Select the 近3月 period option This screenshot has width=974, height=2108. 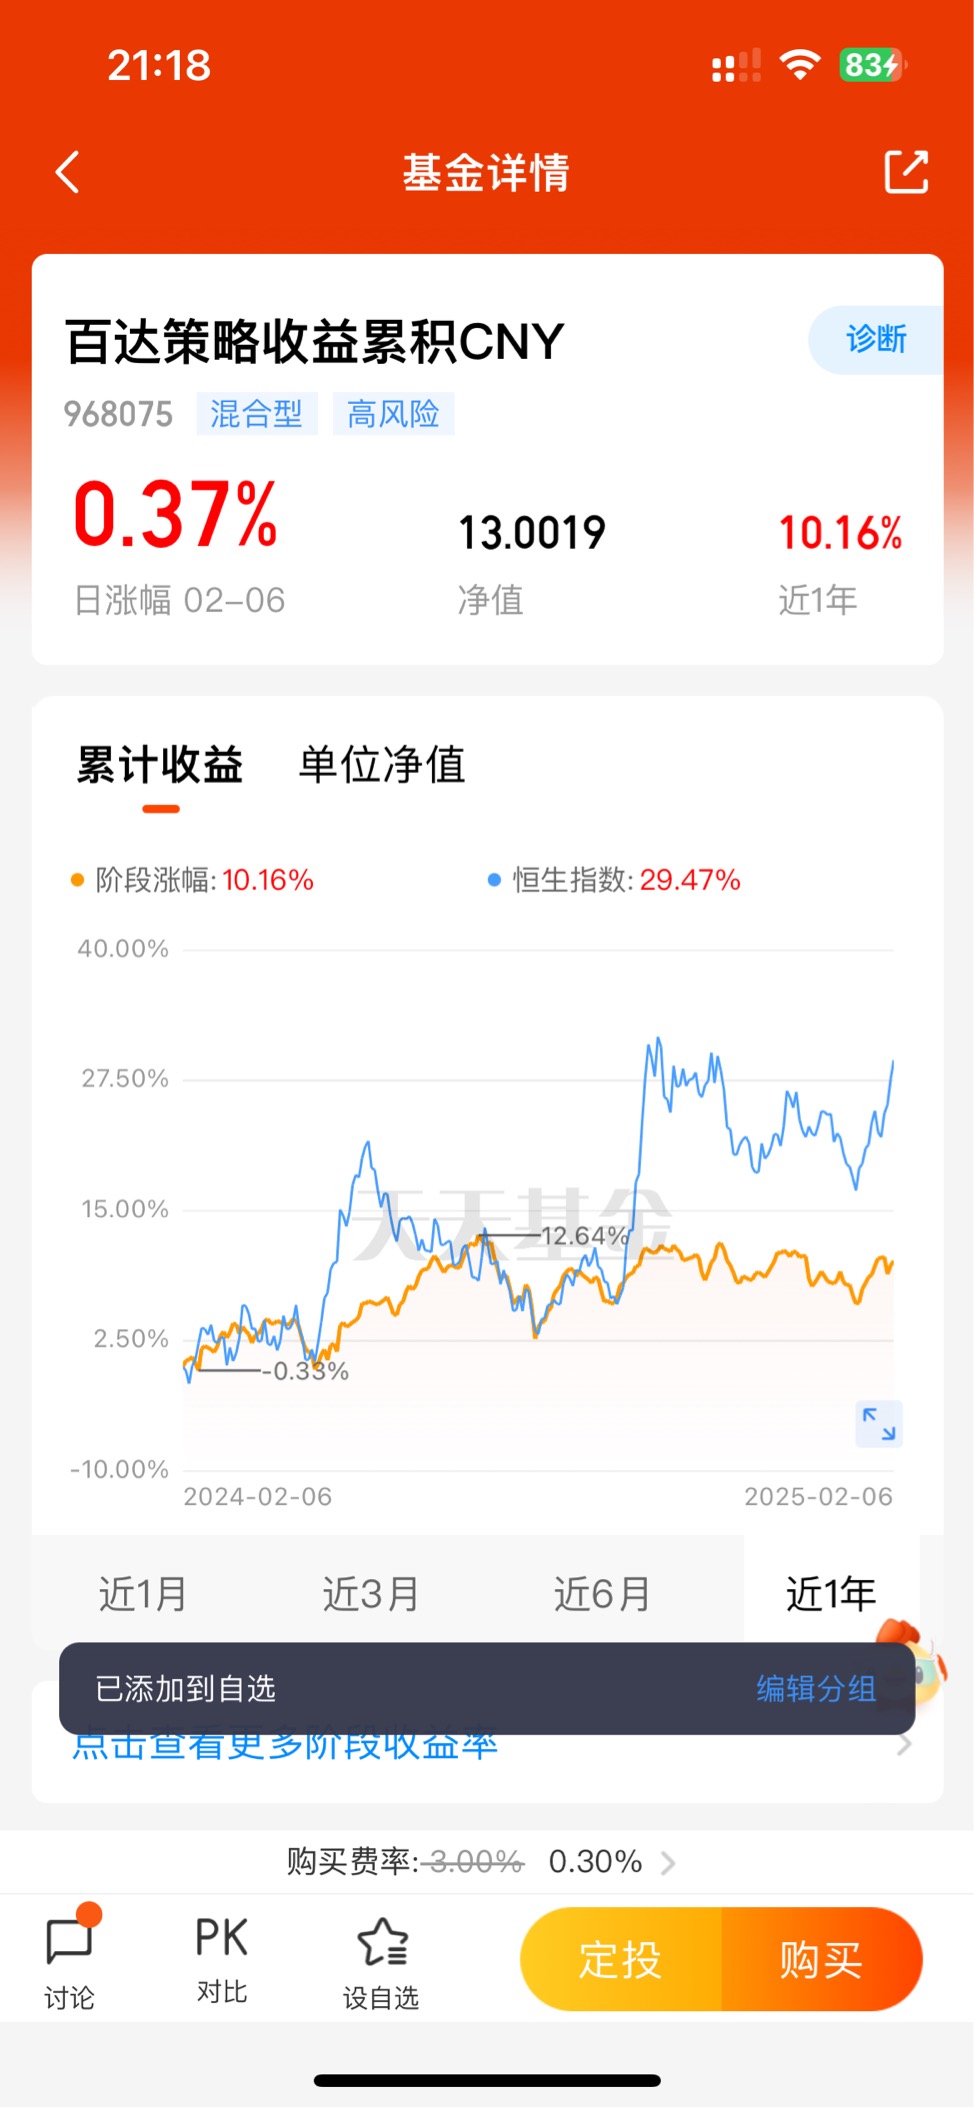point(371,1594)
